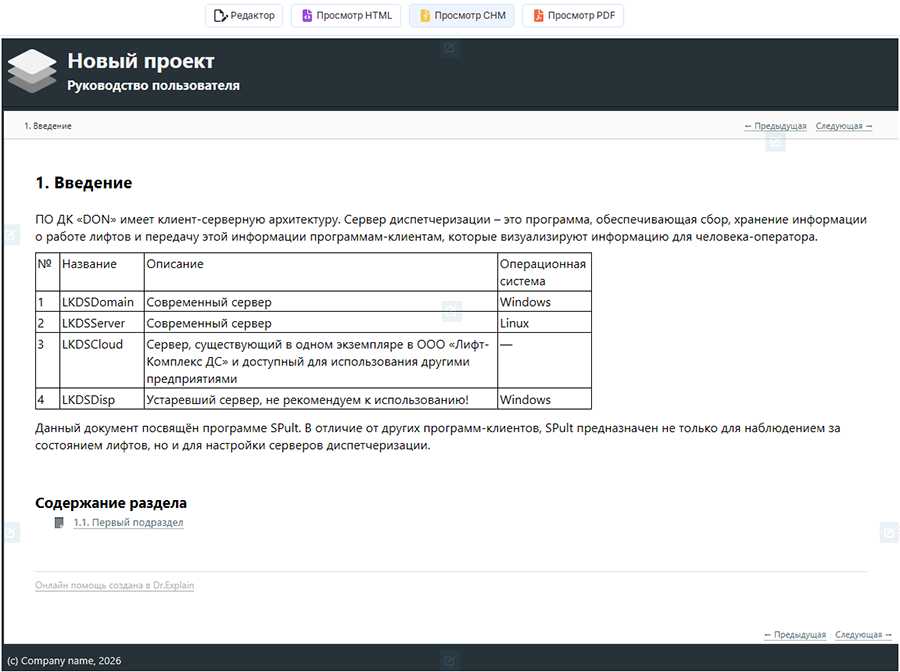The image size is (900, 672).
Task: Click the faint edit icon in the dark header
Action: pos(450,48)
